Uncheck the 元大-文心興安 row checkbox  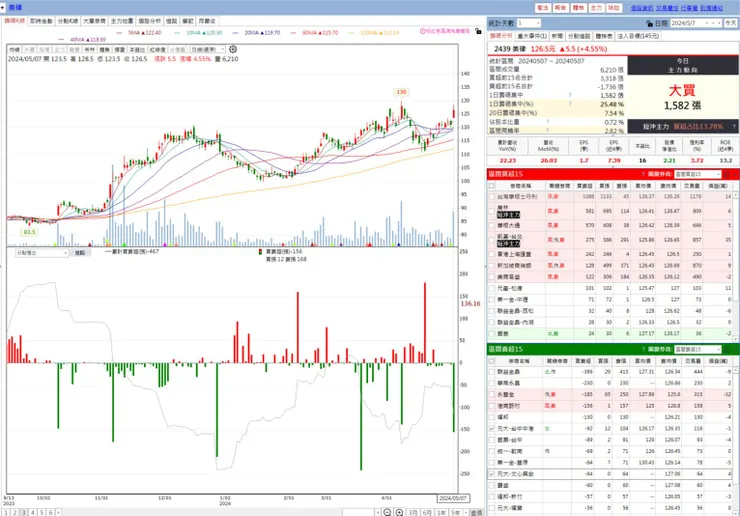point(491,474)
